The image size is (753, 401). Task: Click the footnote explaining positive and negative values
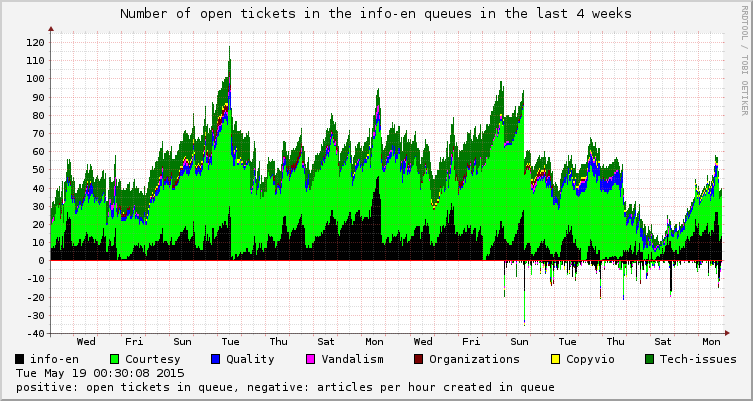coord(285,387)
